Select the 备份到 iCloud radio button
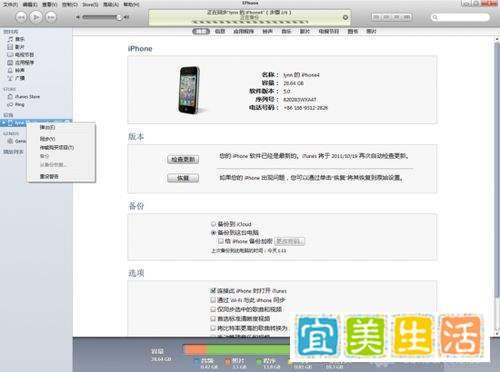 click(213, 224)
